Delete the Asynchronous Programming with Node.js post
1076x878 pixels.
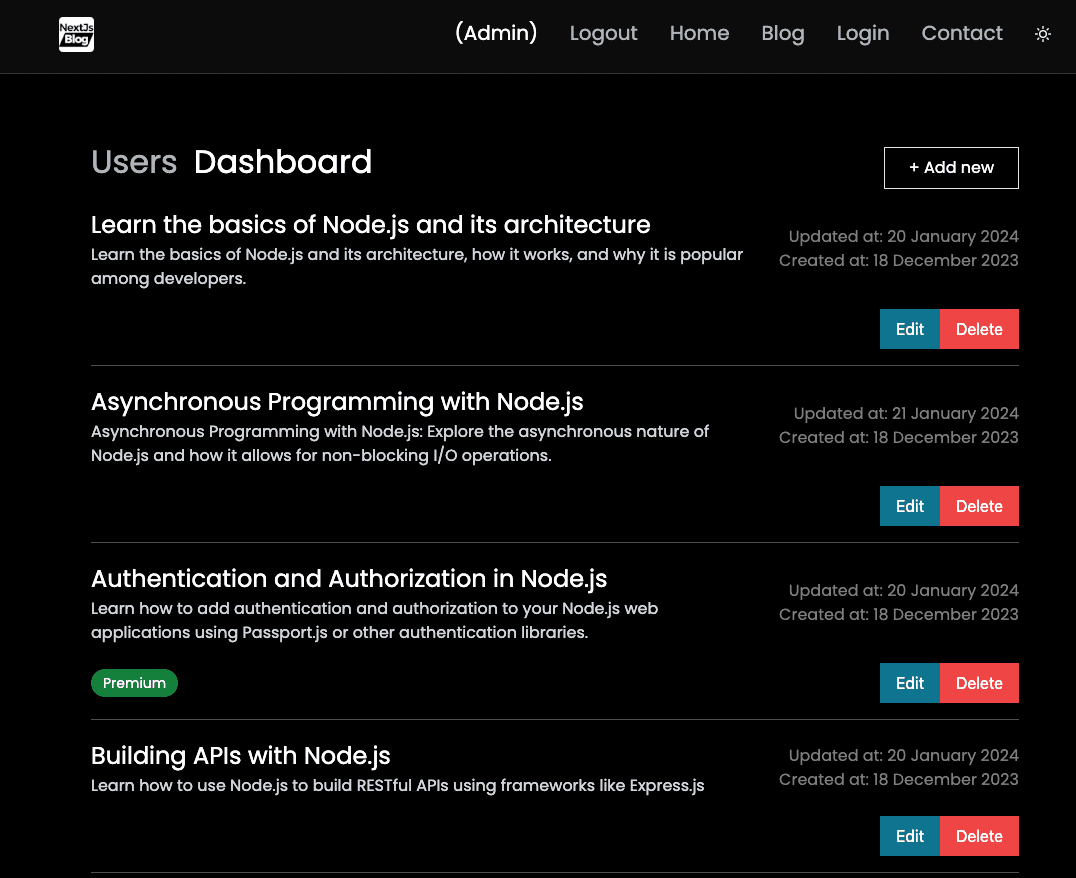tap(979, 506)
